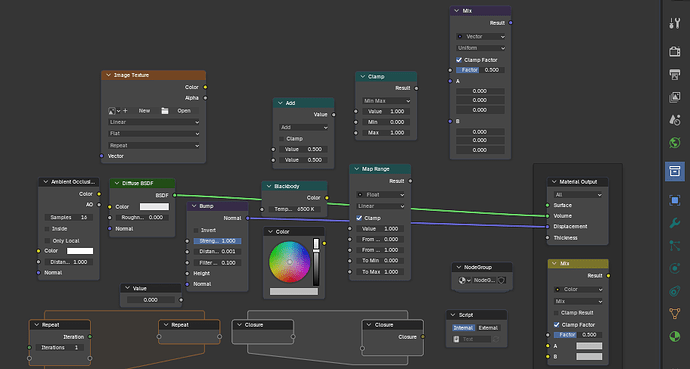Click the Temperature 6500 K field

click(x=294, y=209)
